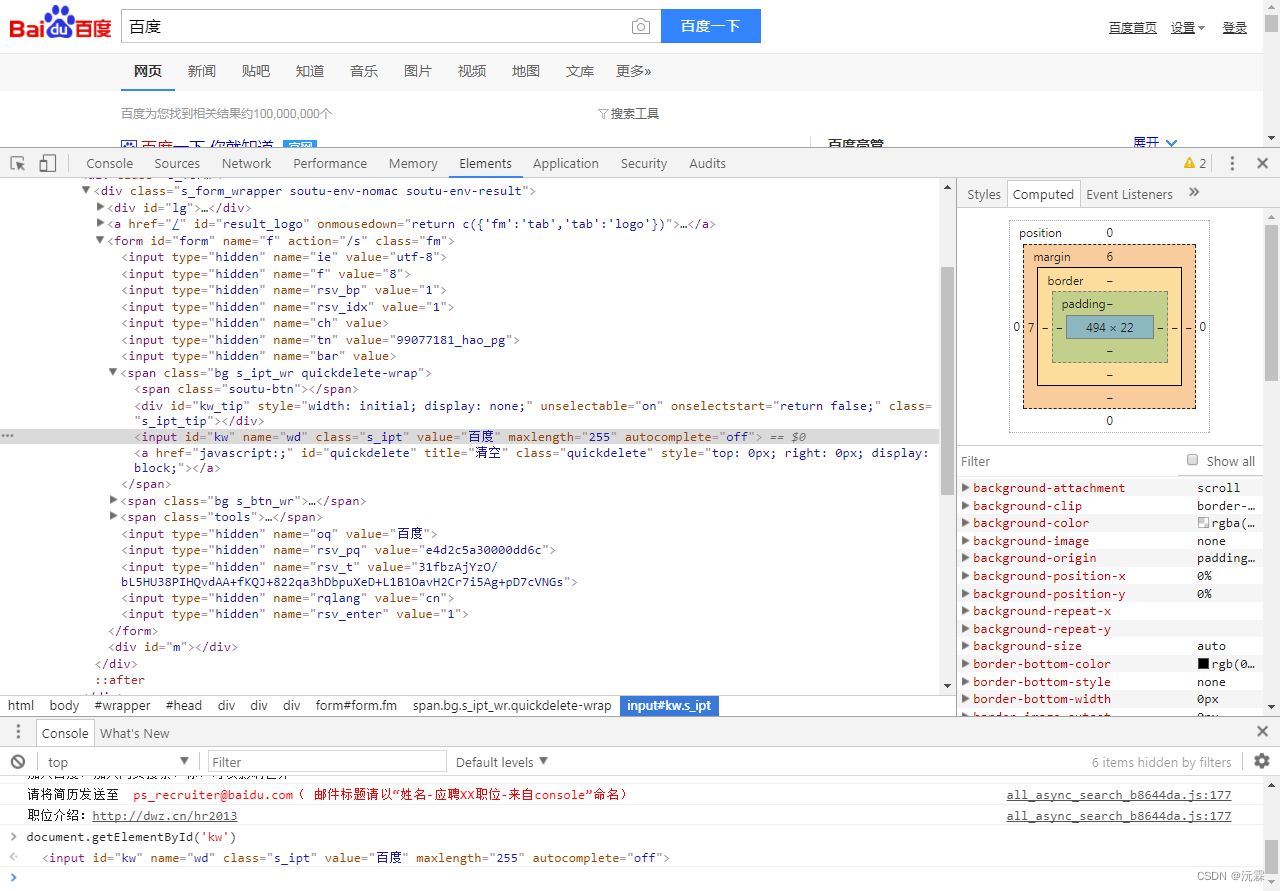
Task: Click the border-bottom-color black swatch
Action: pos(1203,664)
